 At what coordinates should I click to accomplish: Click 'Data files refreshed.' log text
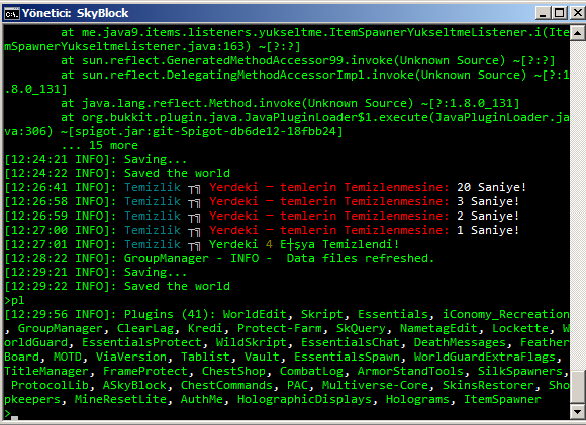[360, 258]
